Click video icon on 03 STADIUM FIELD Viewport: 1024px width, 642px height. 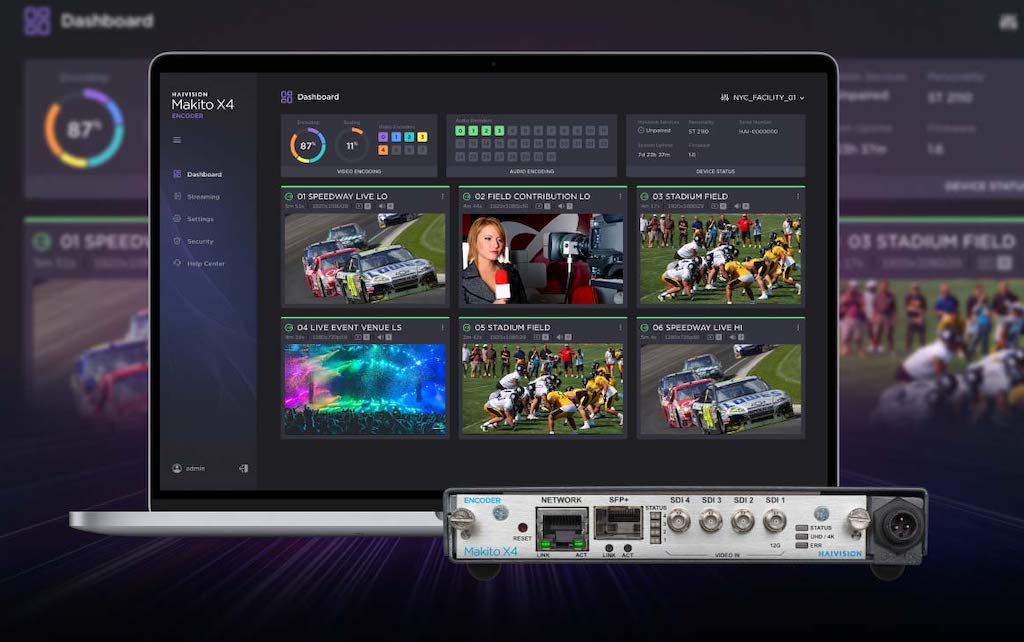[714, 206]
